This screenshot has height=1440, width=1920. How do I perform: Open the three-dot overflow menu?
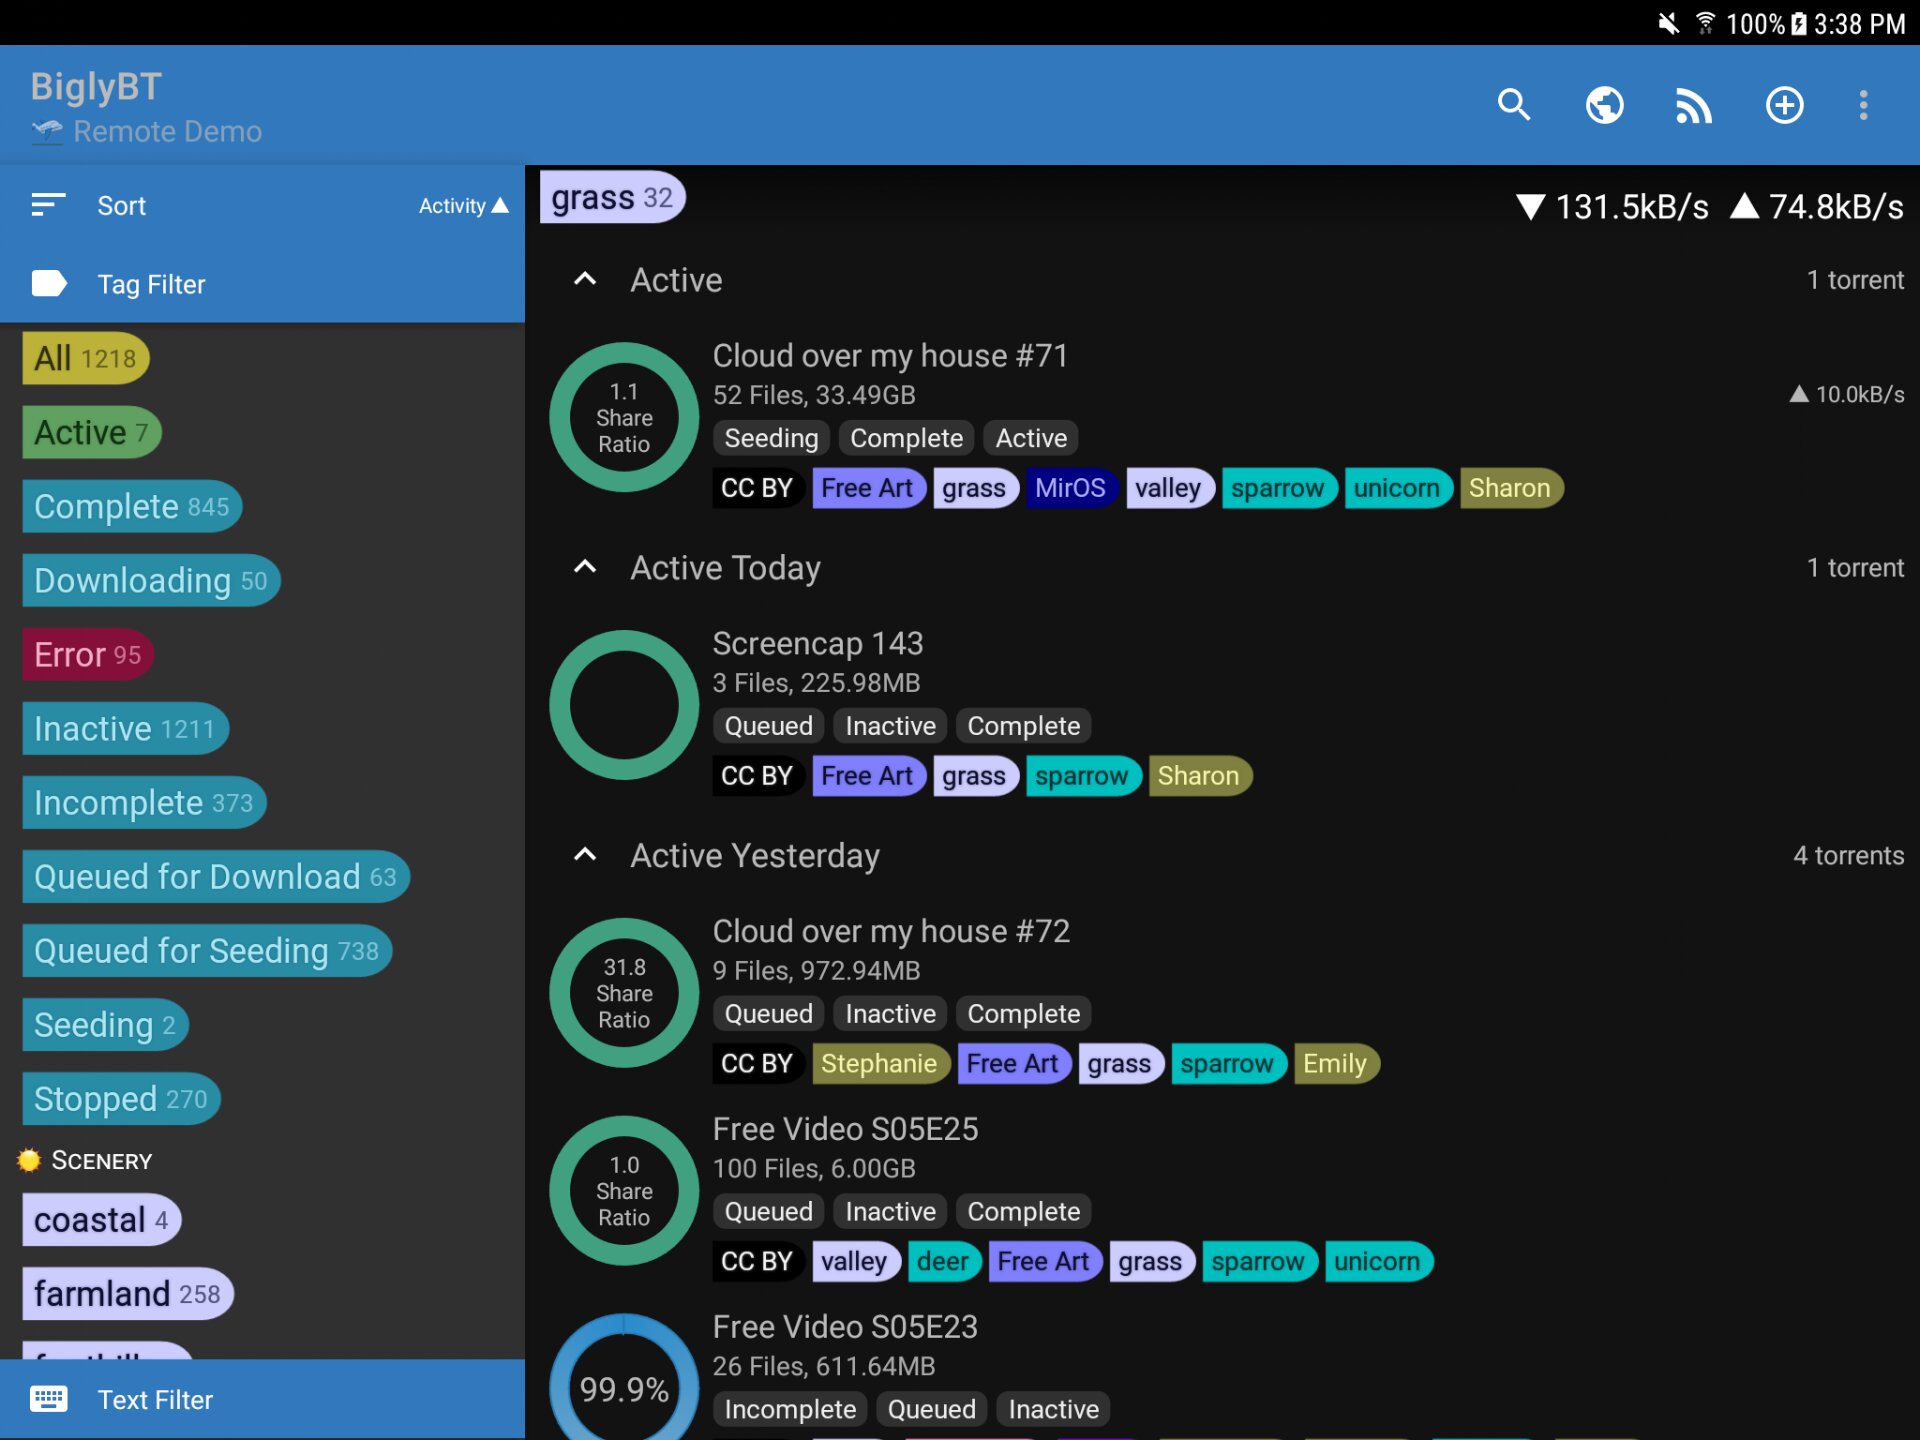tap(1863, 105)
